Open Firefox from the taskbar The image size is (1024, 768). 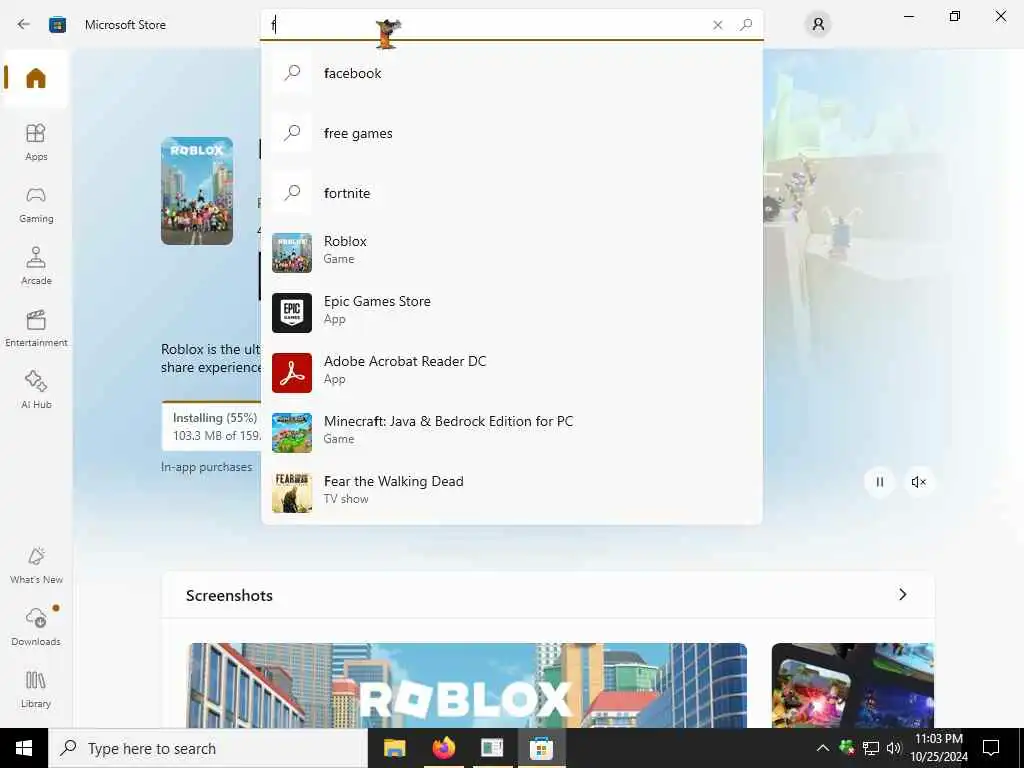[x=443, y=748]
